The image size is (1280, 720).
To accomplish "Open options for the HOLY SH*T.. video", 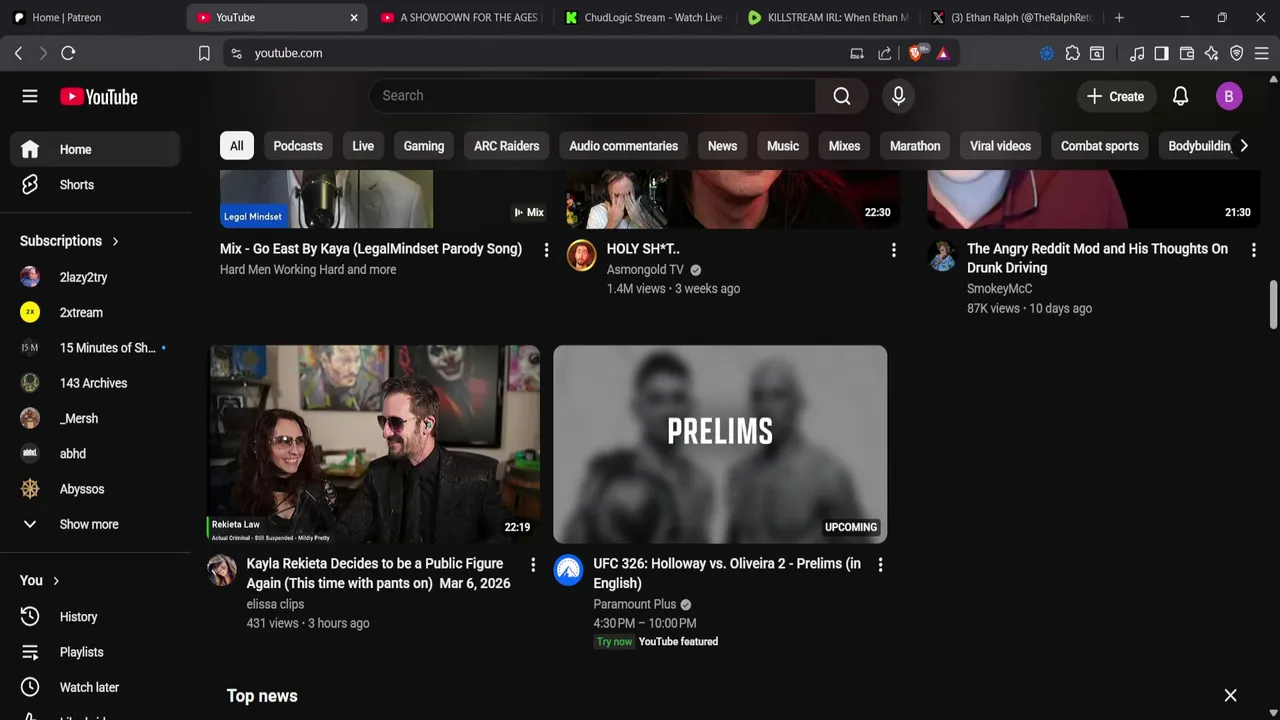I will pyautogui.click(x=893, y=250).
